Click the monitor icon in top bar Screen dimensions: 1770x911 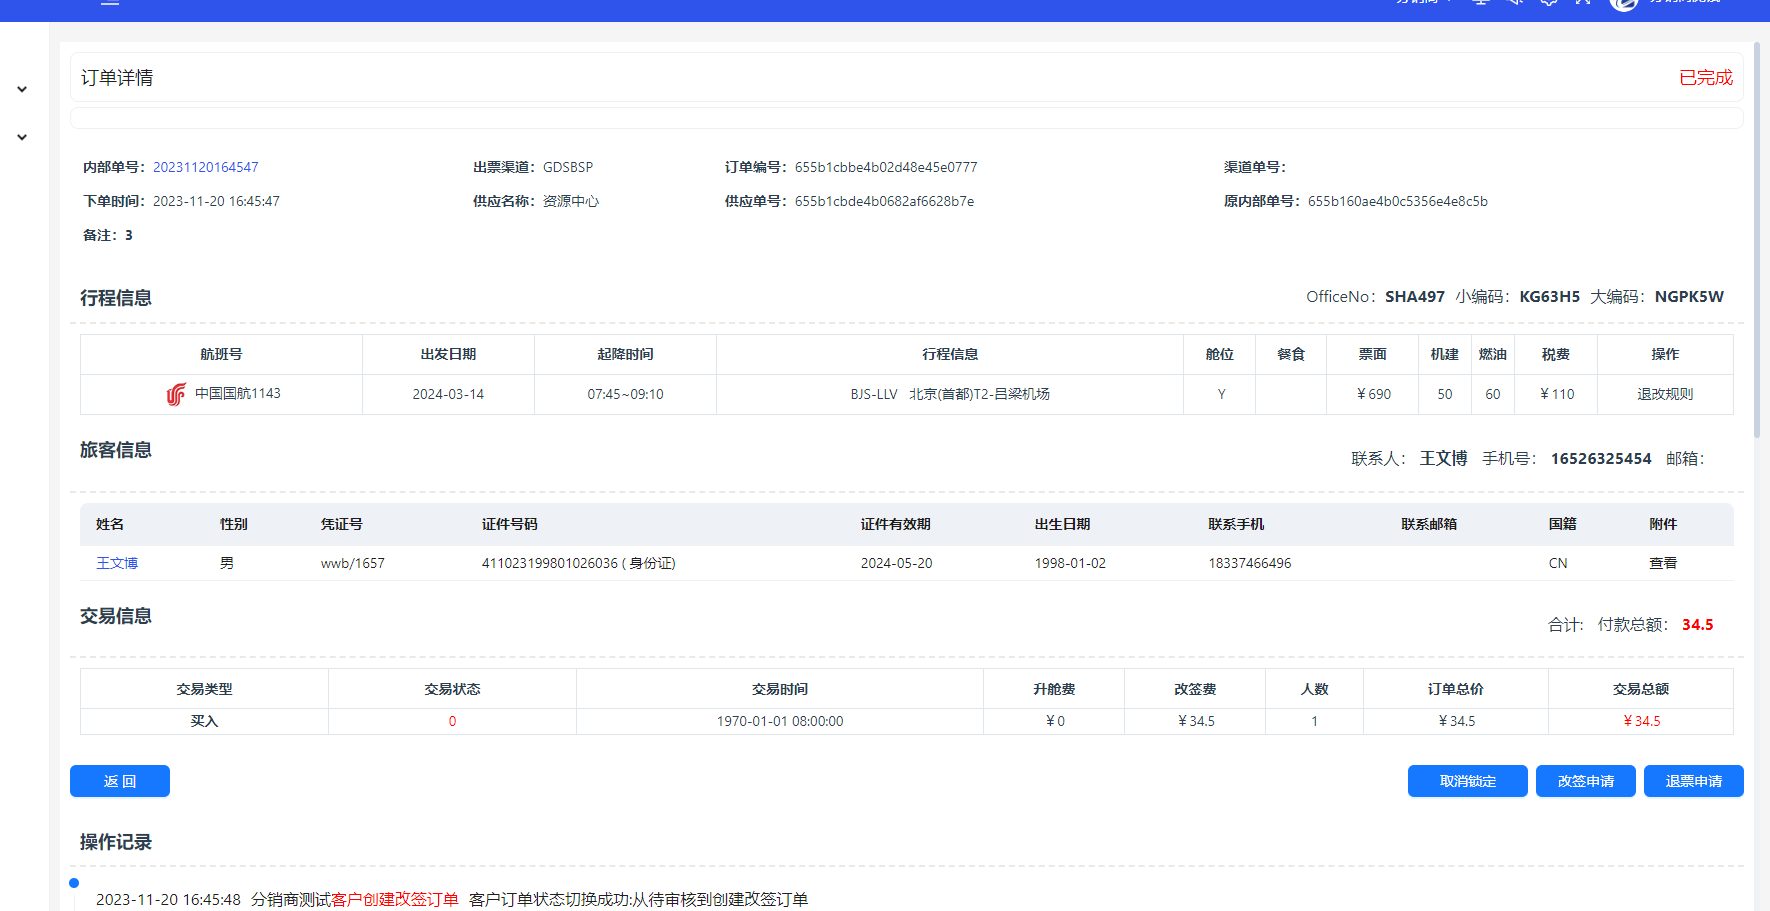tap(1481, 3)
